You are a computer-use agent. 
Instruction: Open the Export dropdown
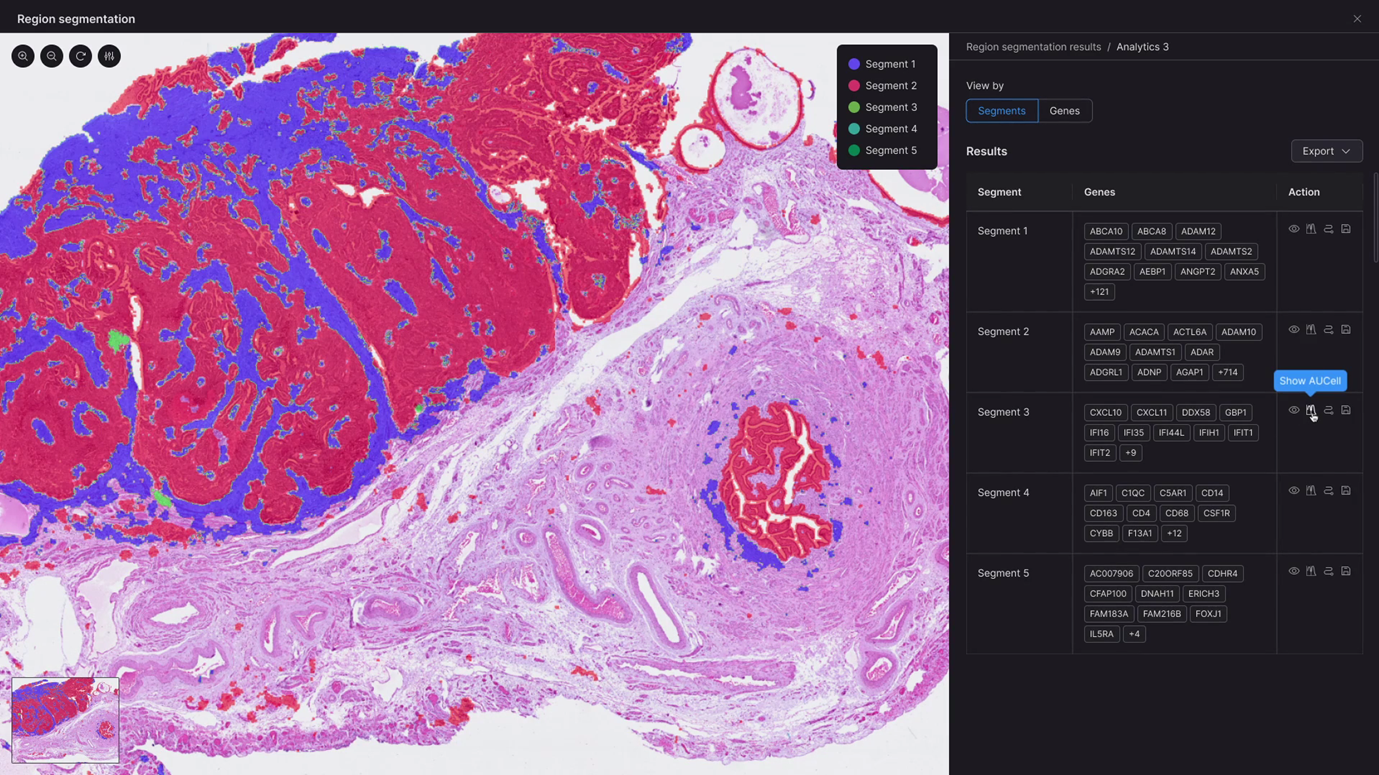[x=1326, y=151]
